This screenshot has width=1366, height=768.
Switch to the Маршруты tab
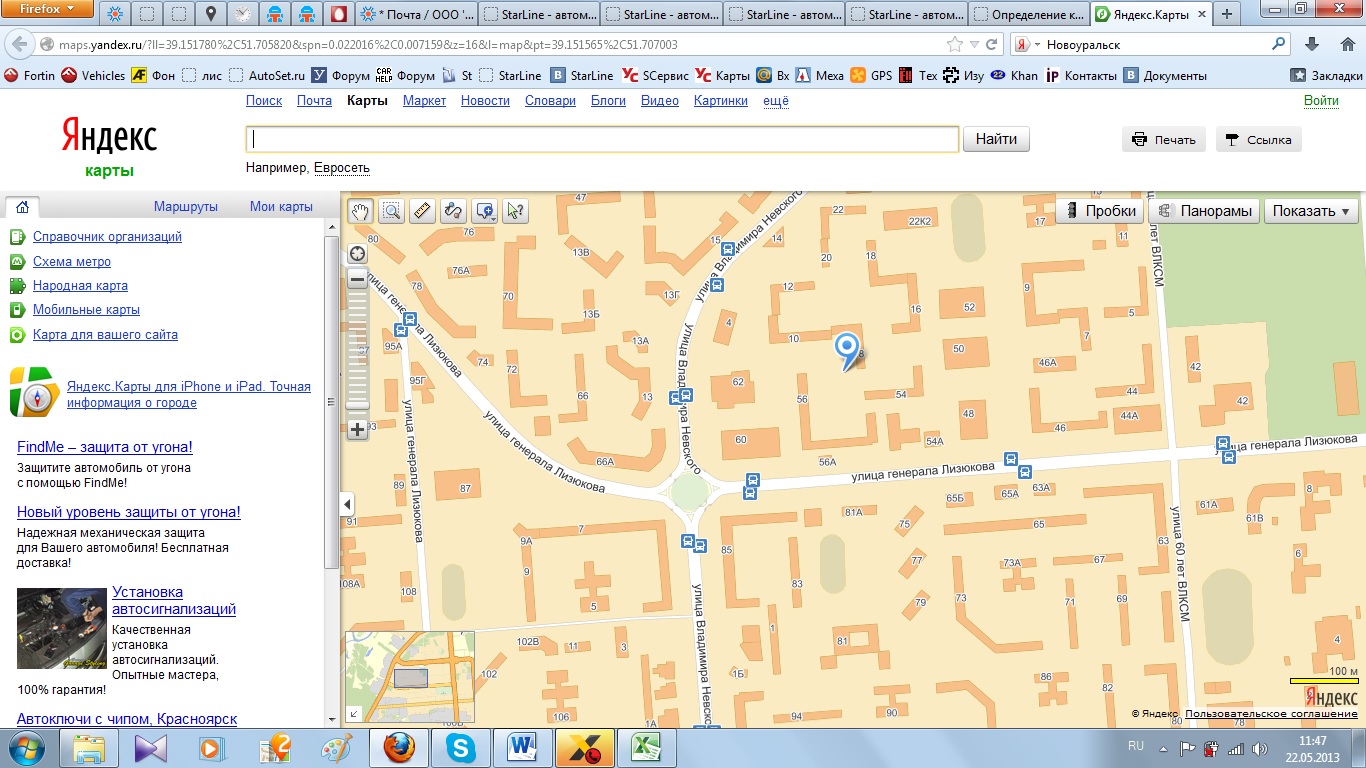[185, 207]
